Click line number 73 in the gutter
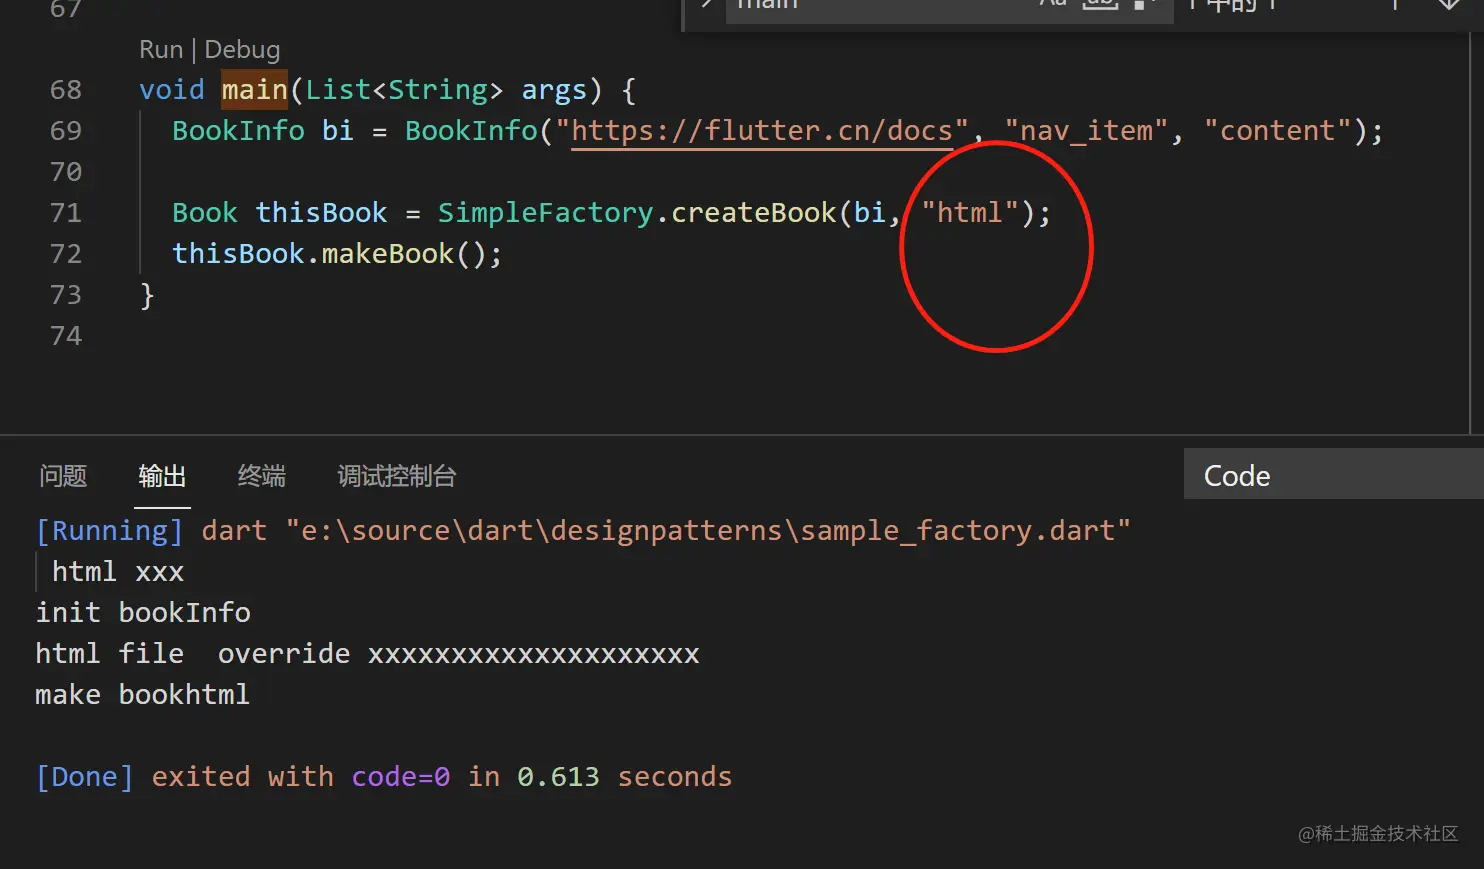The width and height of the screenshot is (1484, 869). click(66, 295)
